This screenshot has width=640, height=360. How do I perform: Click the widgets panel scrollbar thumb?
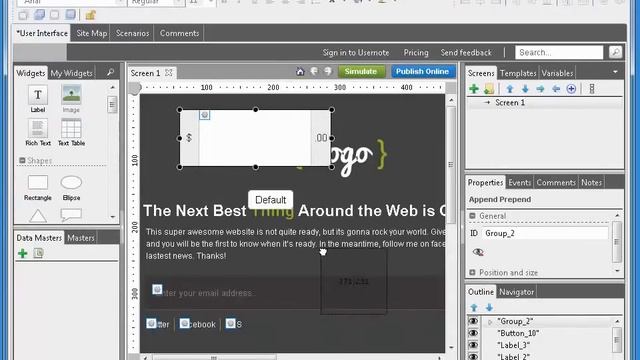112,104
